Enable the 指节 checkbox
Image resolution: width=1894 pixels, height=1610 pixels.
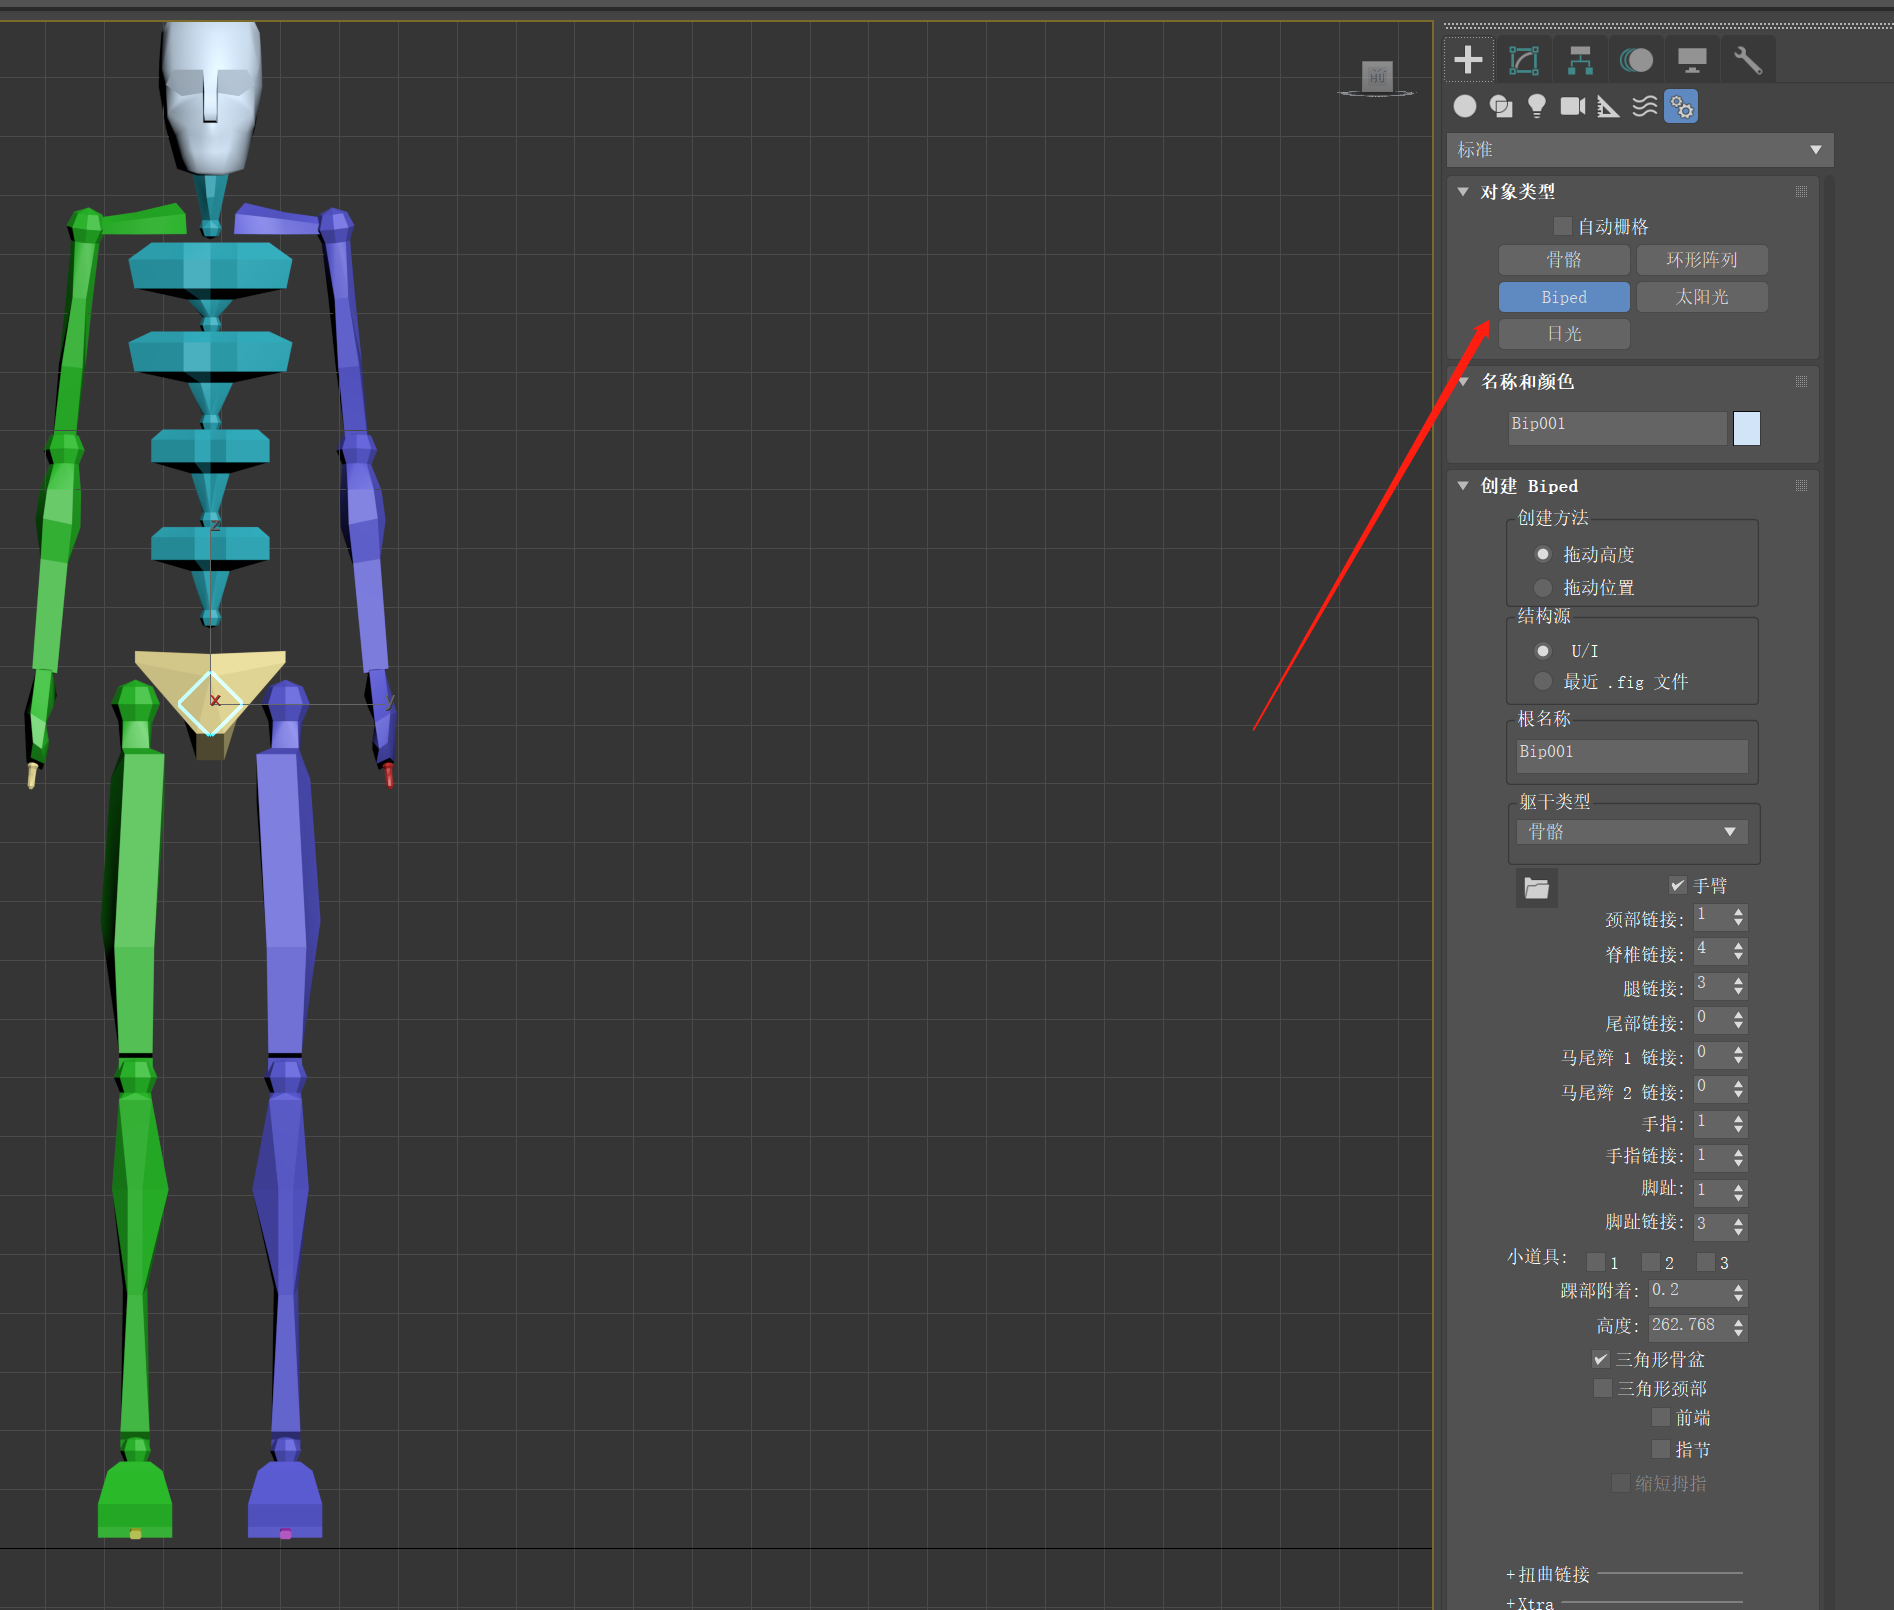1661,1448
